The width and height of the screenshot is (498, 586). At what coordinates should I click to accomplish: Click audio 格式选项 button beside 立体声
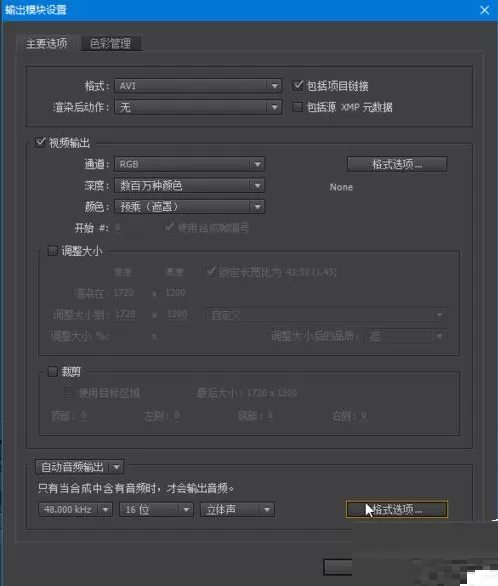[x=397, y=509]
